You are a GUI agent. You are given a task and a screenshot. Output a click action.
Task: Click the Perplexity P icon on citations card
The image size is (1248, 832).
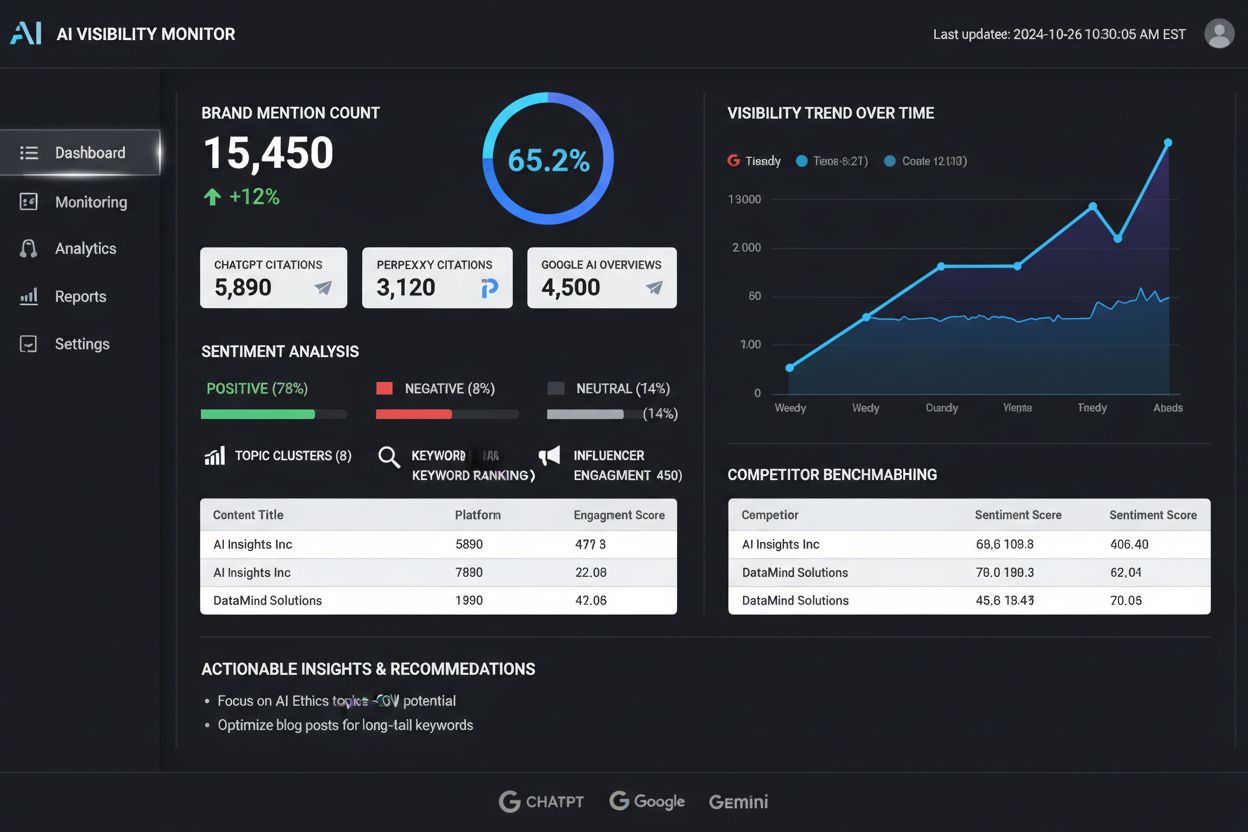[x=487, y=287]
